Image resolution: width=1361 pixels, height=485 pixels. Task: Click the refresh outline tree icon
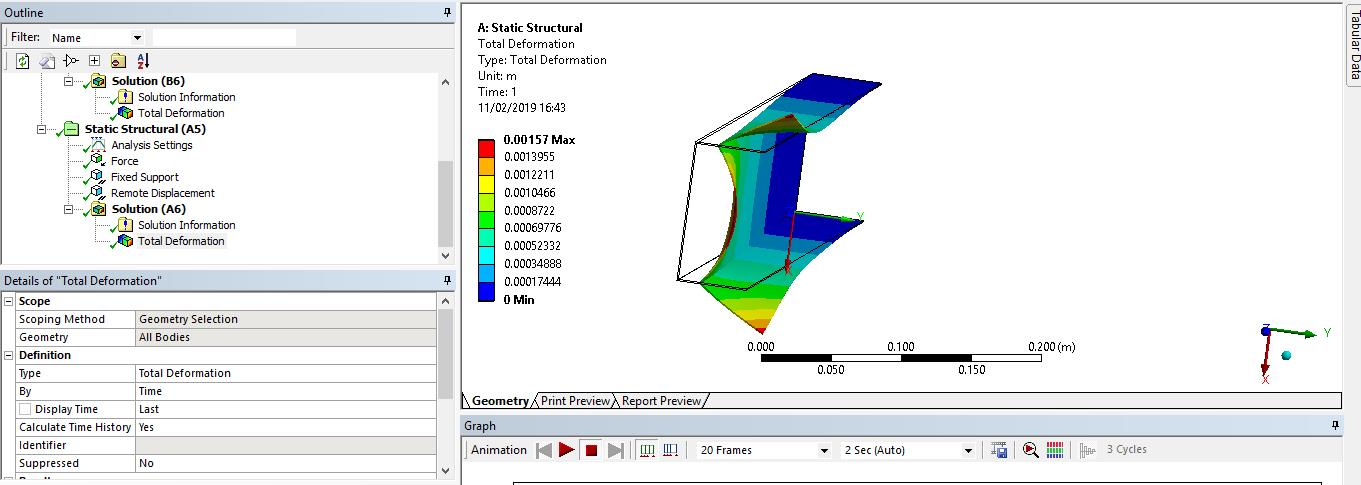pos(22,61)
